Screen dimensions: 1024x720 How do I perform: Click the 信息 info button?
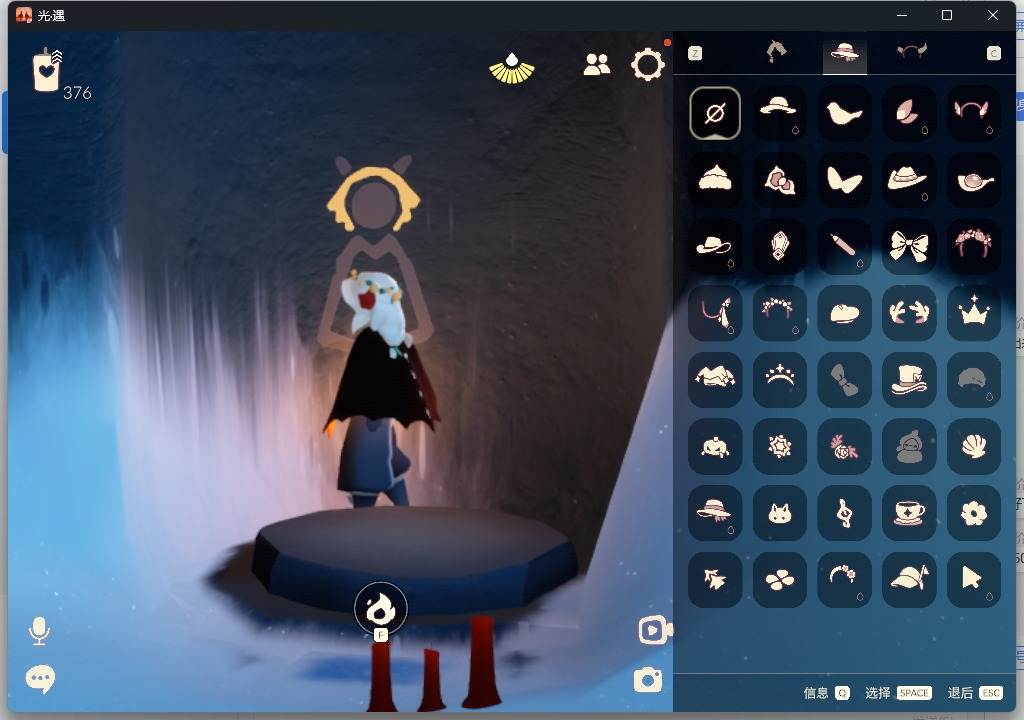826,693
